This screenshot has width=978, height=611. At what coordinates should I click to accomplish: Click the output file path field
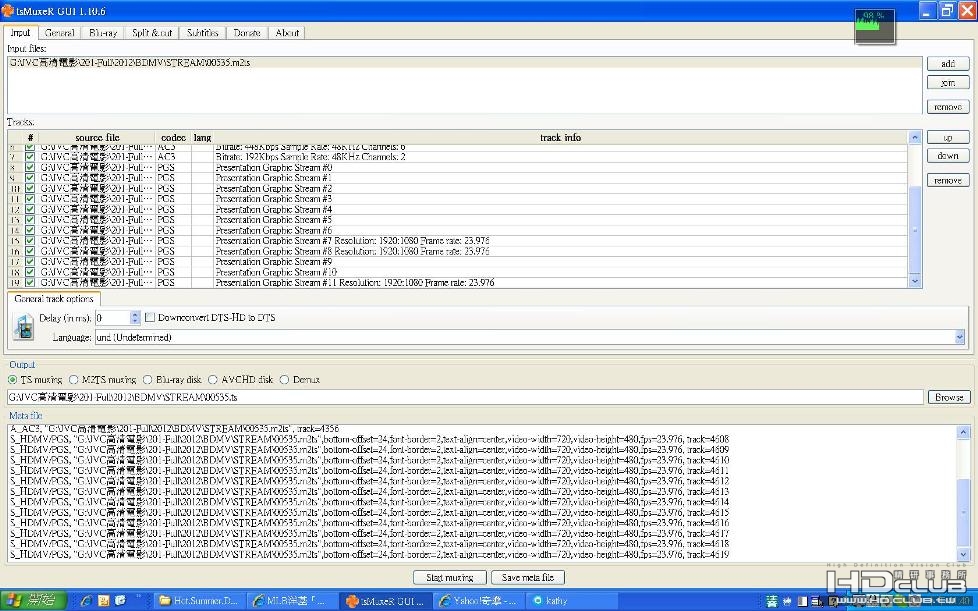[x=465, y=397]
